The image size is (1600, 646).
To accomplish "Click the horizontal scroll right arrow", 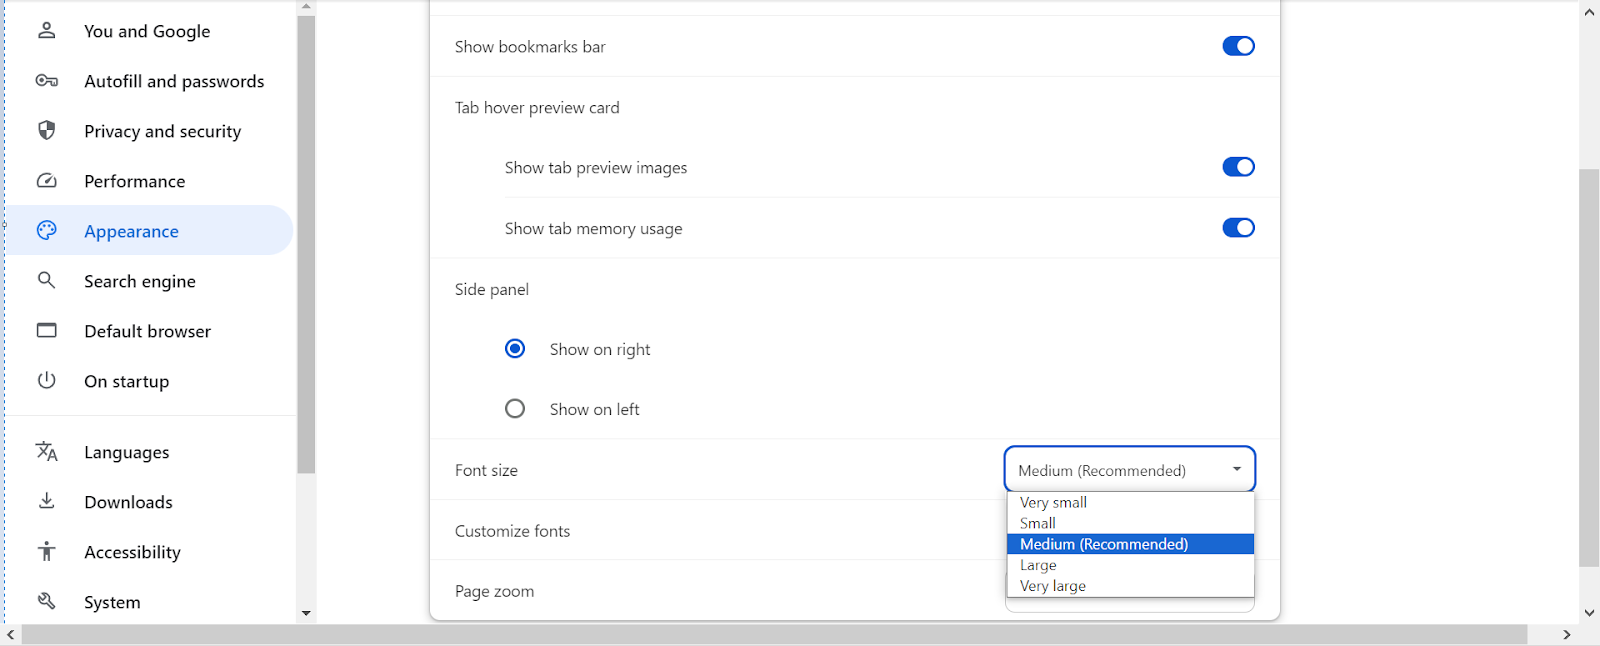I will (1567, 635).
